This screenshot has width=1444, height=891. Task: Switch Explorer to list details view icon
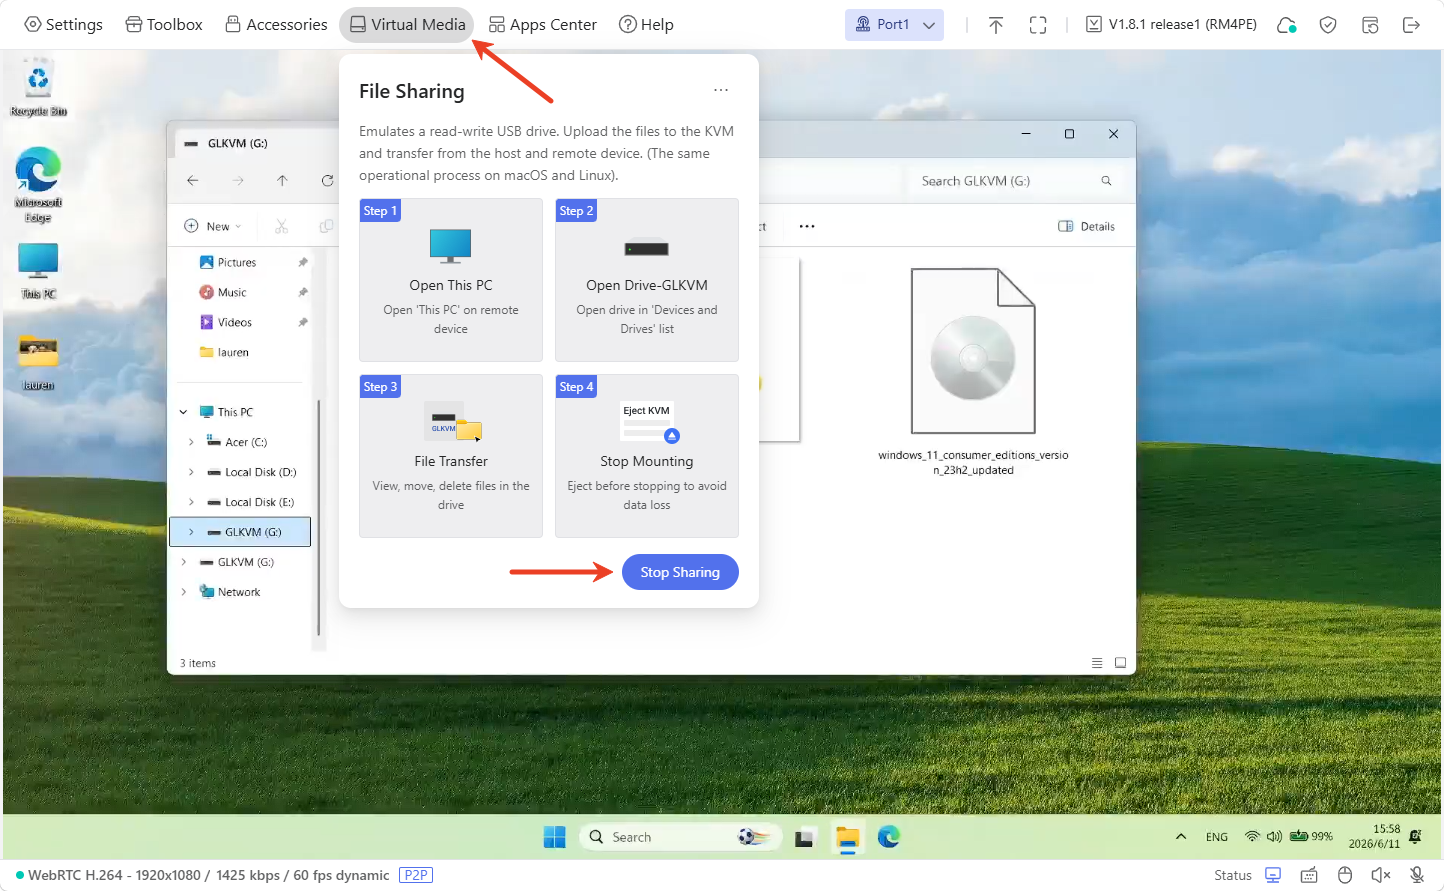(1097, 663)
